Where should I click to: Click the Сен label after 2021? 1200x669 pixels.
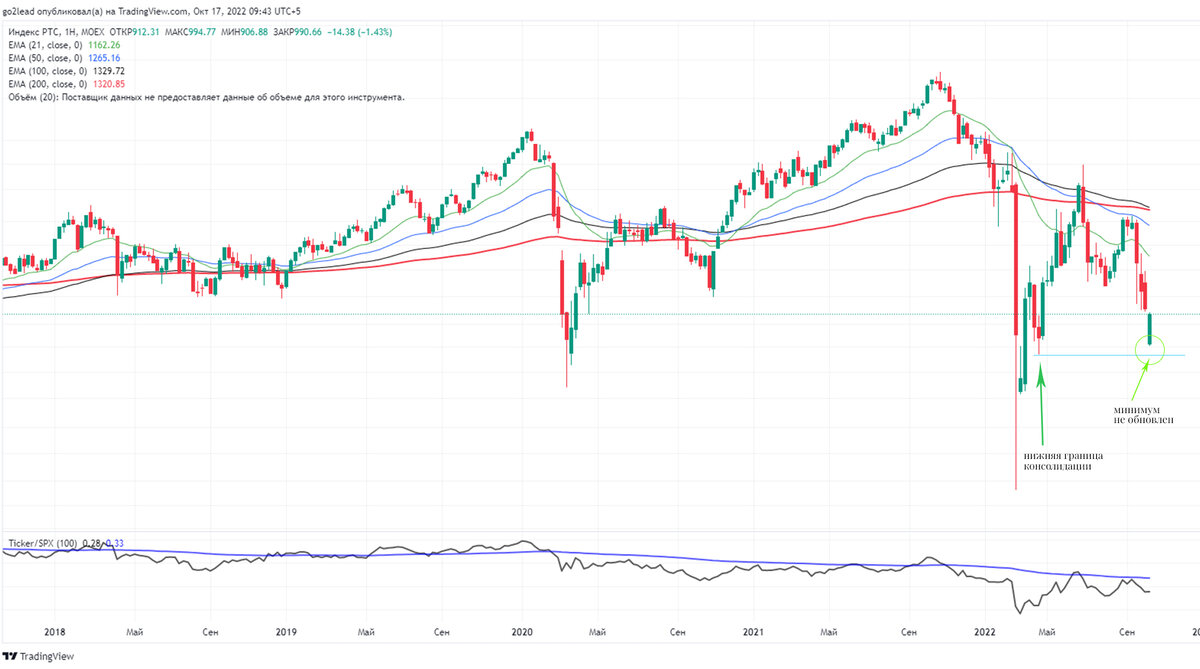click(x=910, y=632)
